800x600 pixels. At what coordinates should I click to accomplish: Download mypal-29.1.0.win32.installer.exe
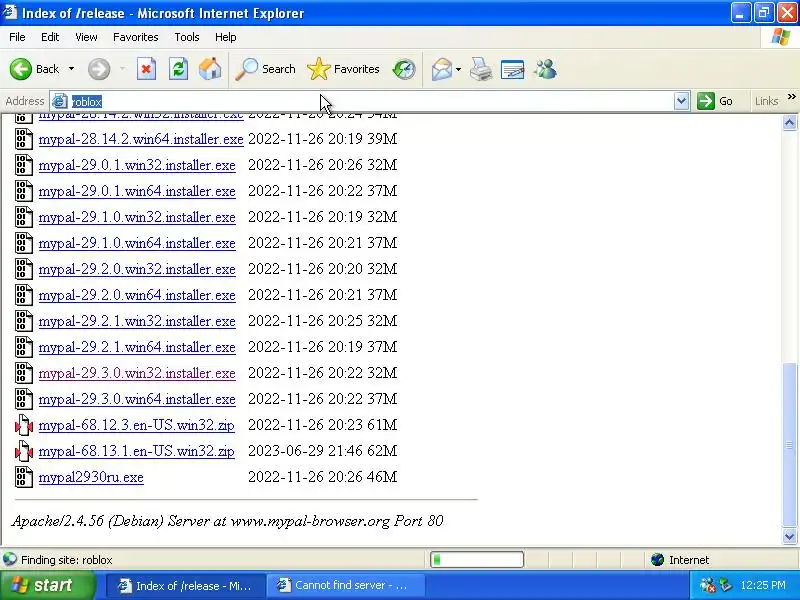click(137, 217)
